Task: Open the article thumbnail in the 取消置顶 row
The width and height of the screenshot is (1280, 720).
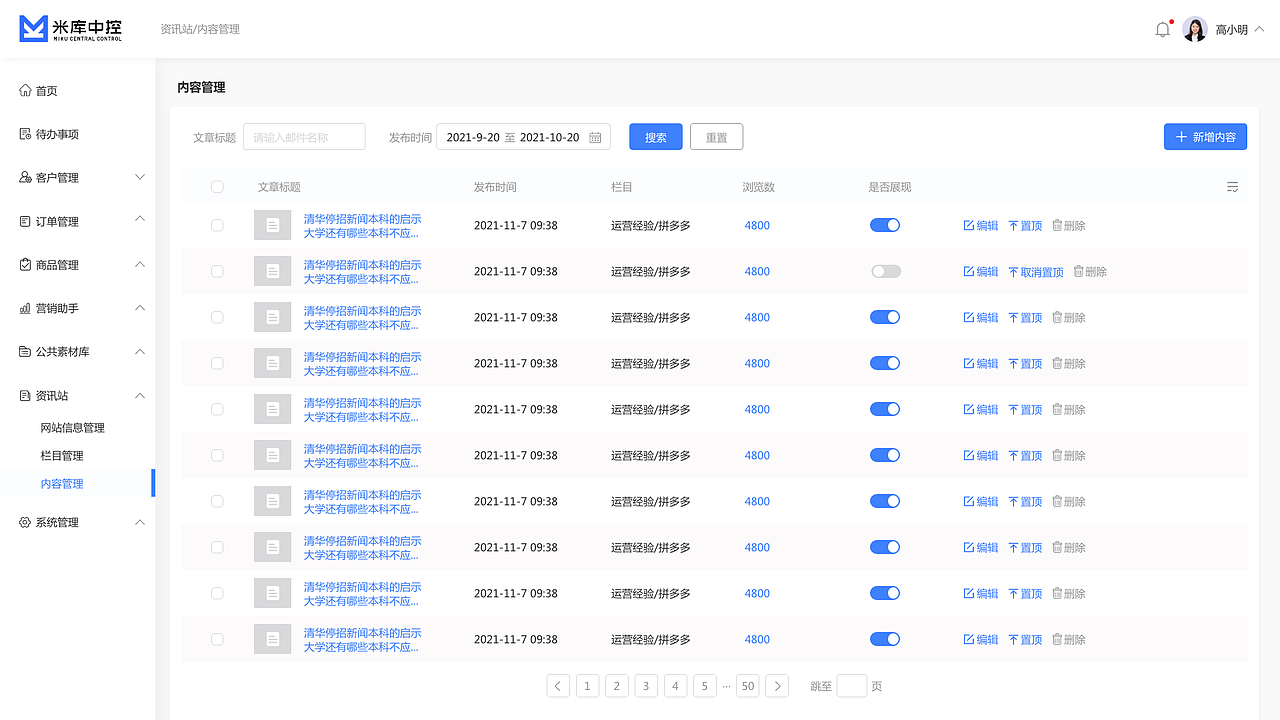Action: pos(272,271)
